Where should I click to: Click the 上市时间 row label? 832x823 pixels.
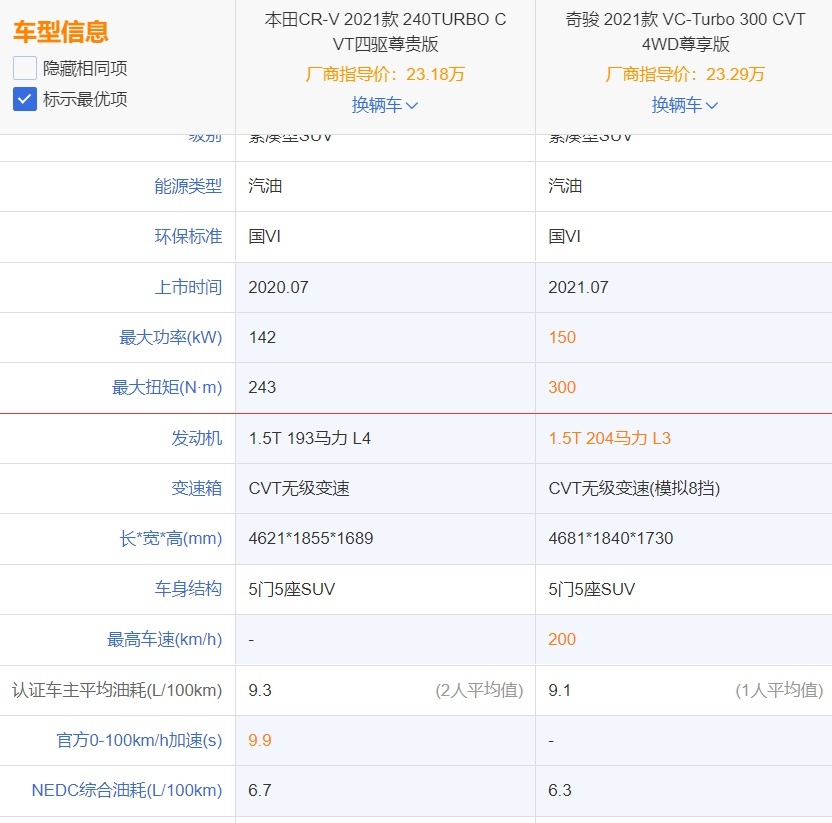188,287
